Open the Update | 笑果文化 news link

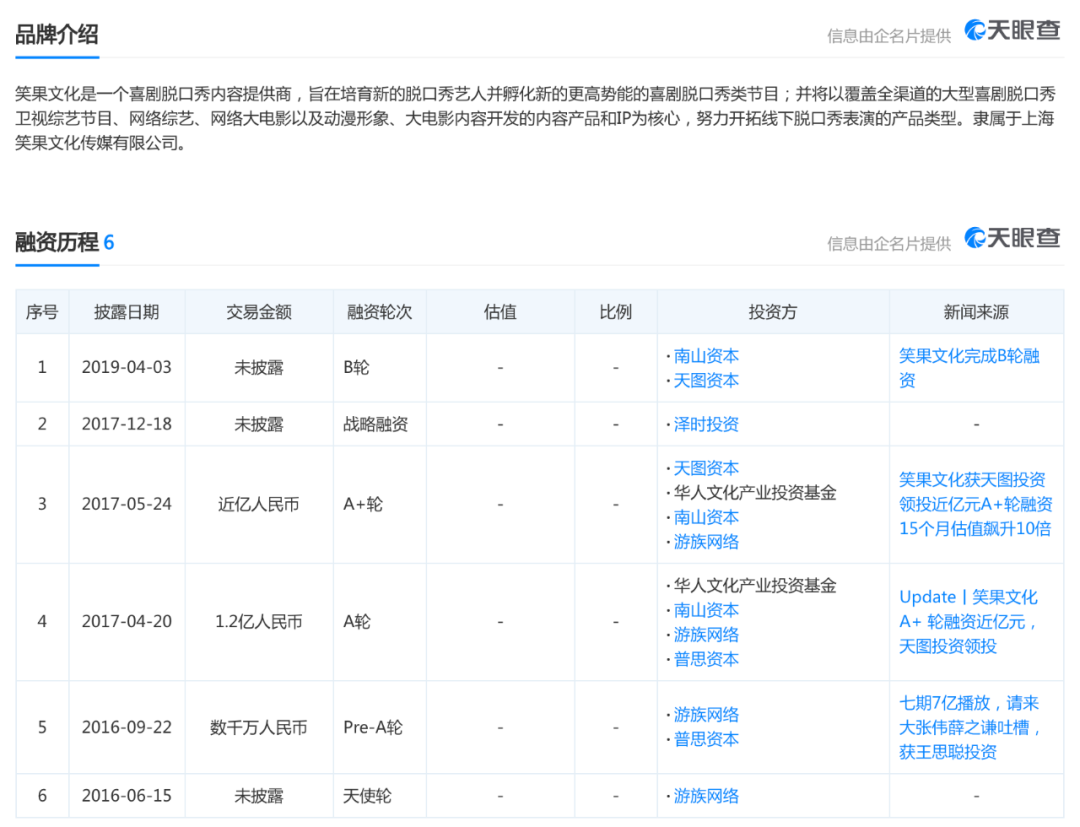coord(968,621)
